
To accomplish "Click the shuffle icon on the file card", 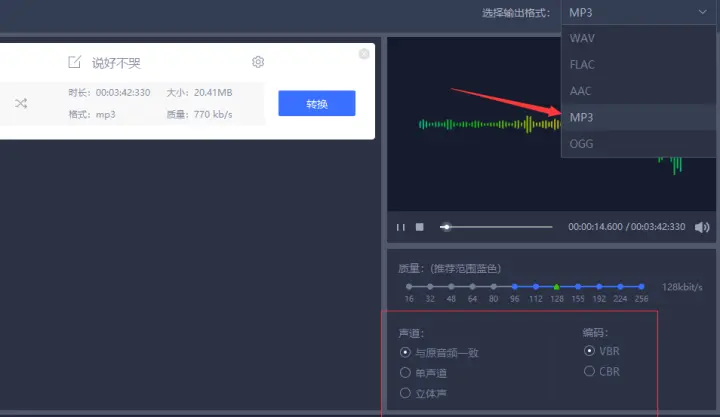I will click(x=21, y=103).
